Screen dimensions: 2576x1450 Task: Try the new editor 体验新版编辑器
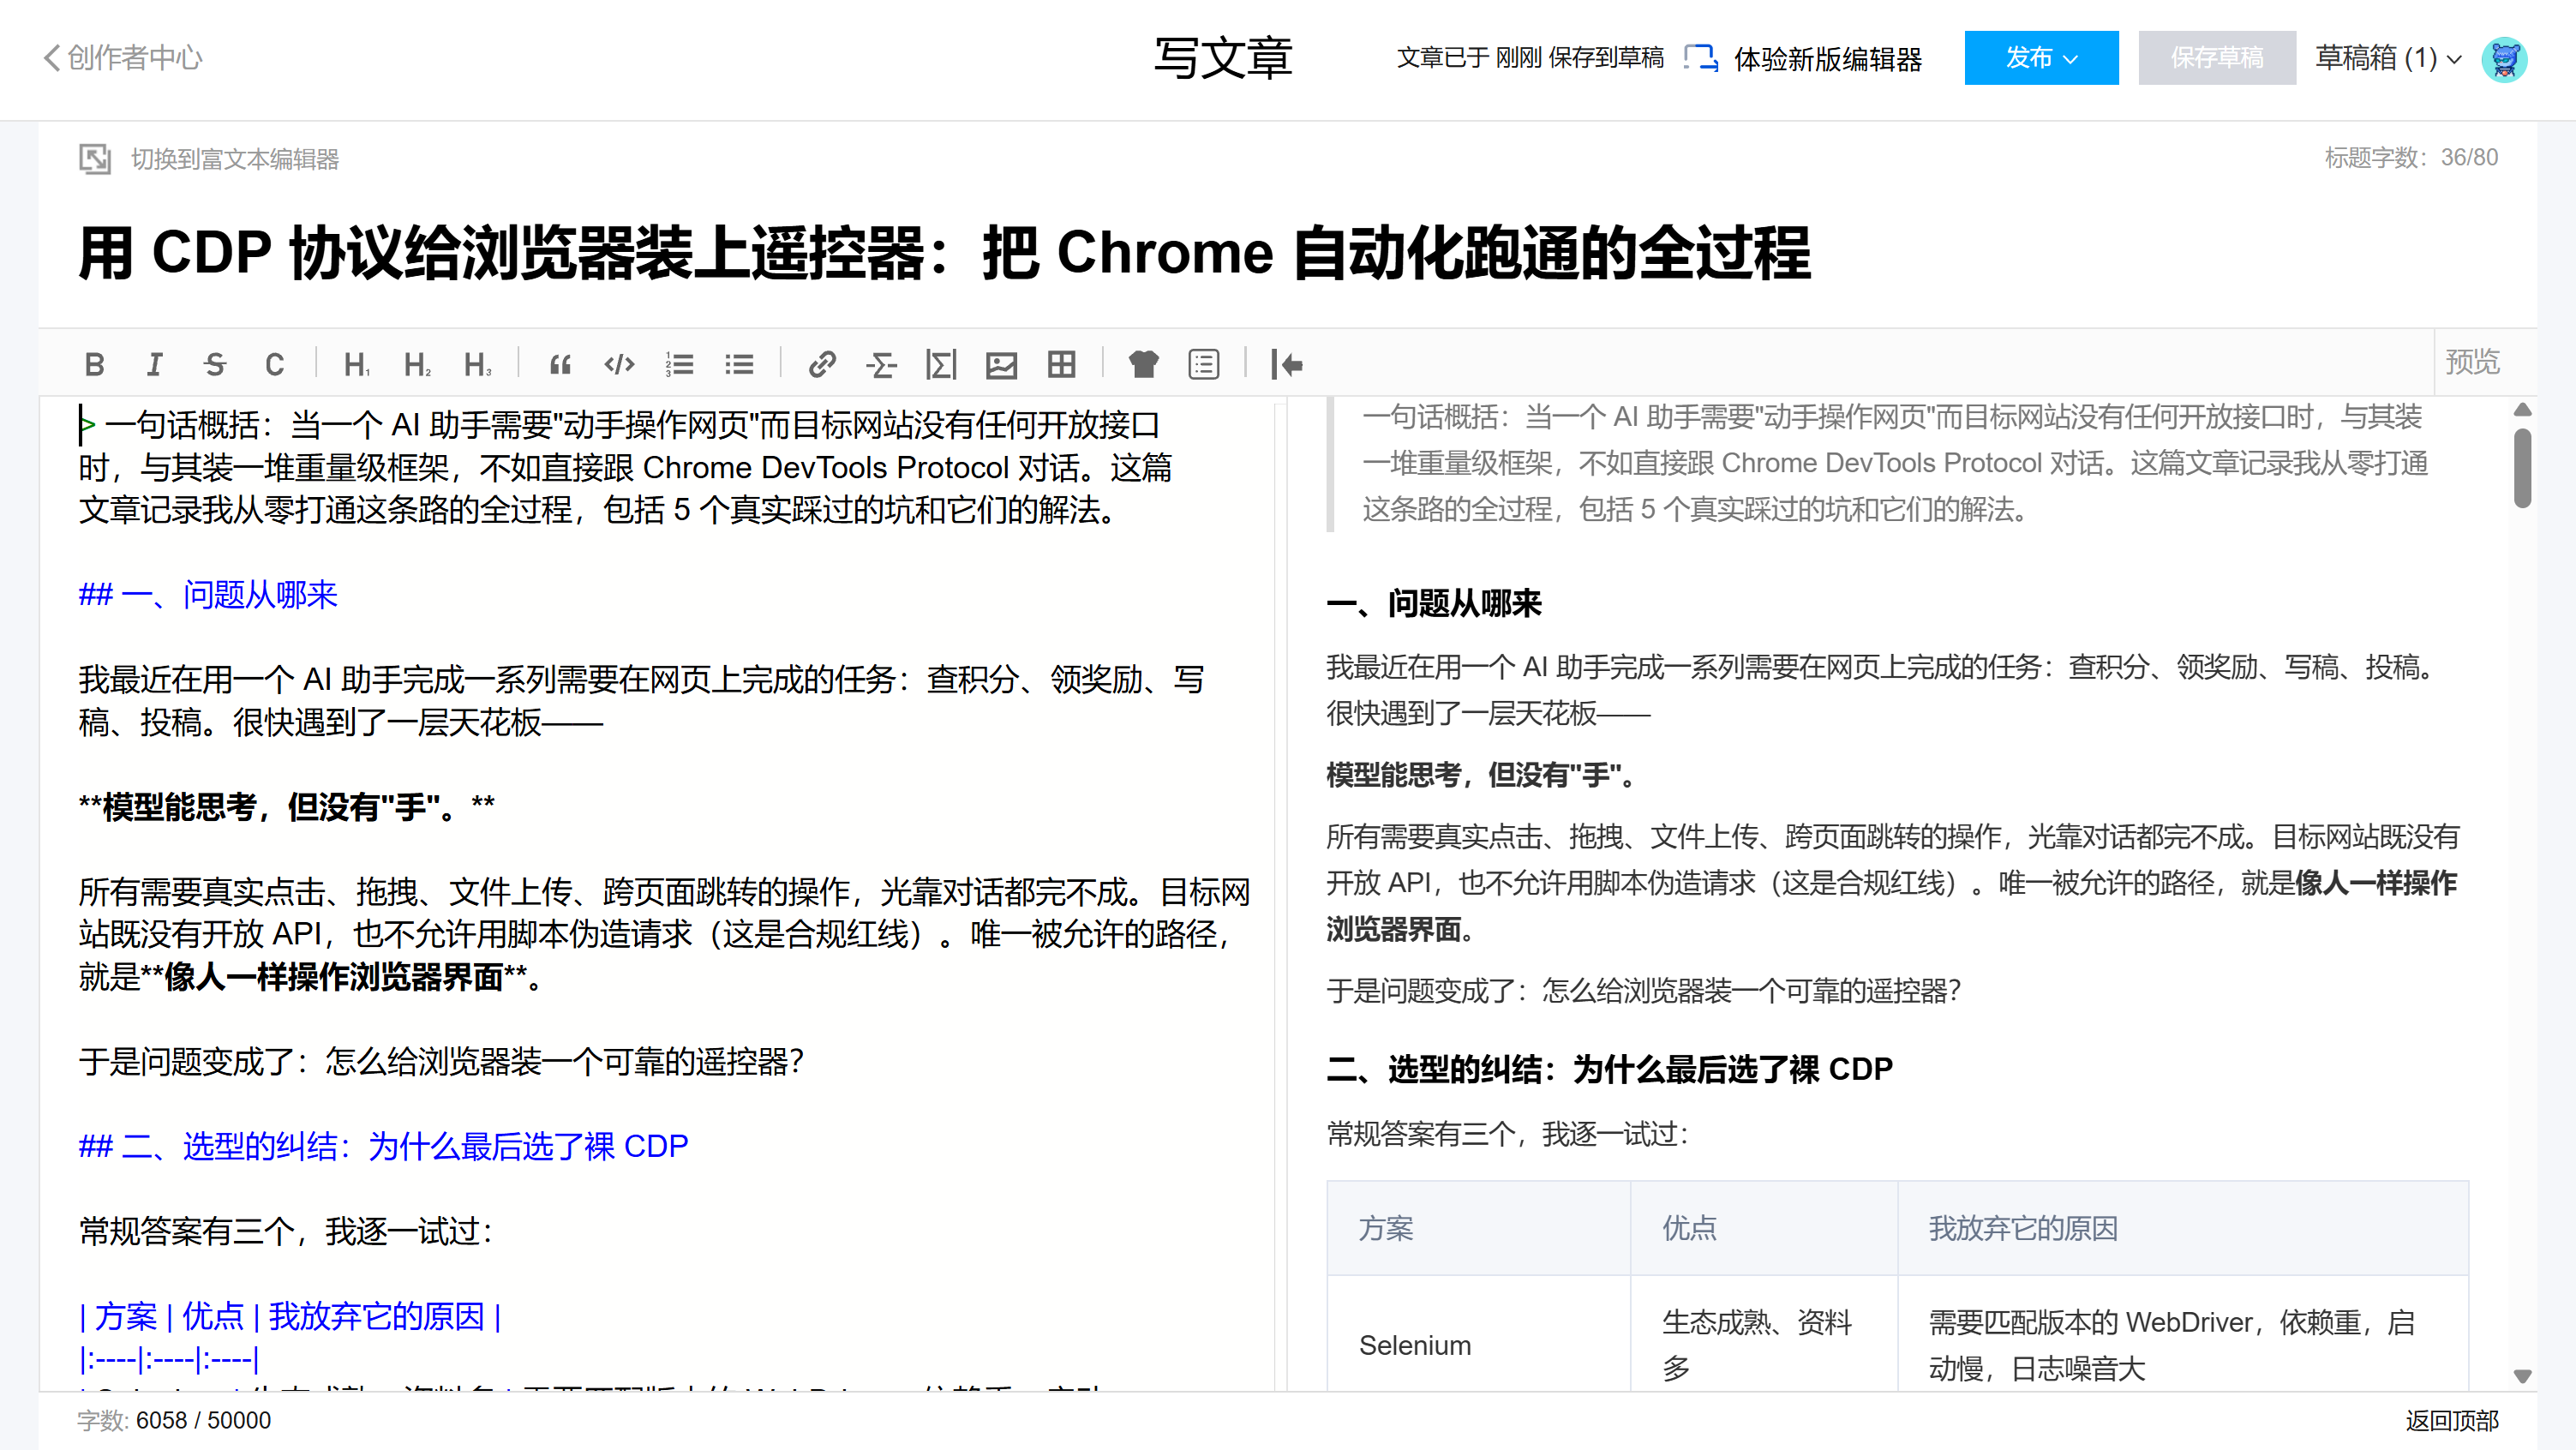1803,58
